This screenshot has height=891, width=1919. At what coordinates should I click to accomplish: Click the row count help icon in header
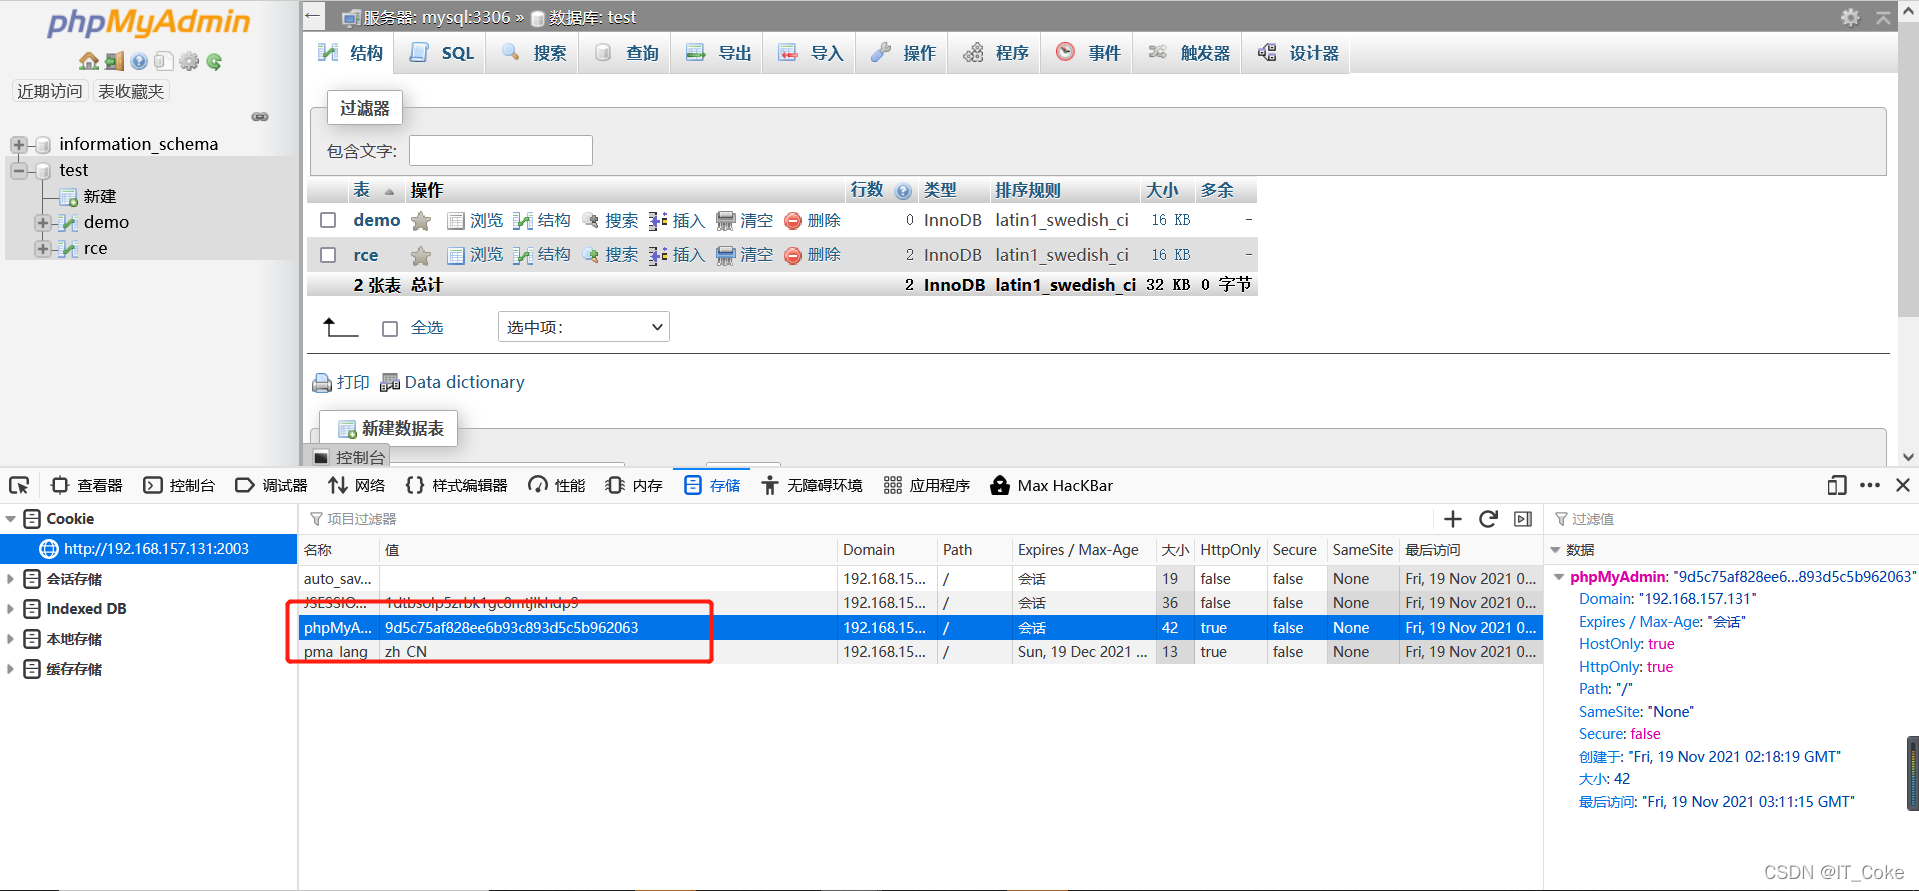click(903, 191)
